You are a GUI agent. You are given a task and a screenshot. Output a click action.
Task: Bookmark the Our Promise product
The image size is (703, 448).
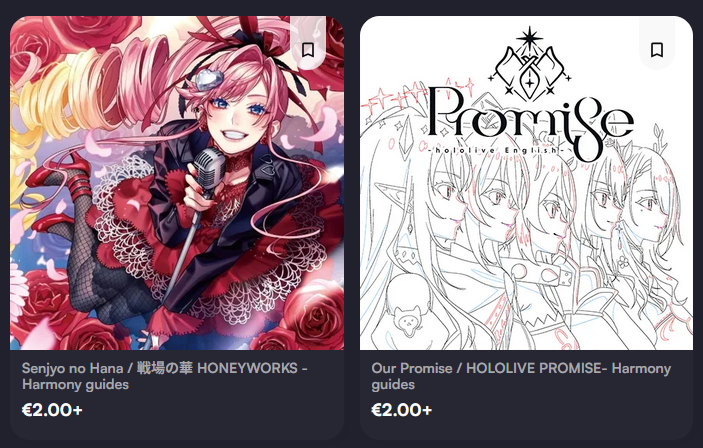(657, 50)
